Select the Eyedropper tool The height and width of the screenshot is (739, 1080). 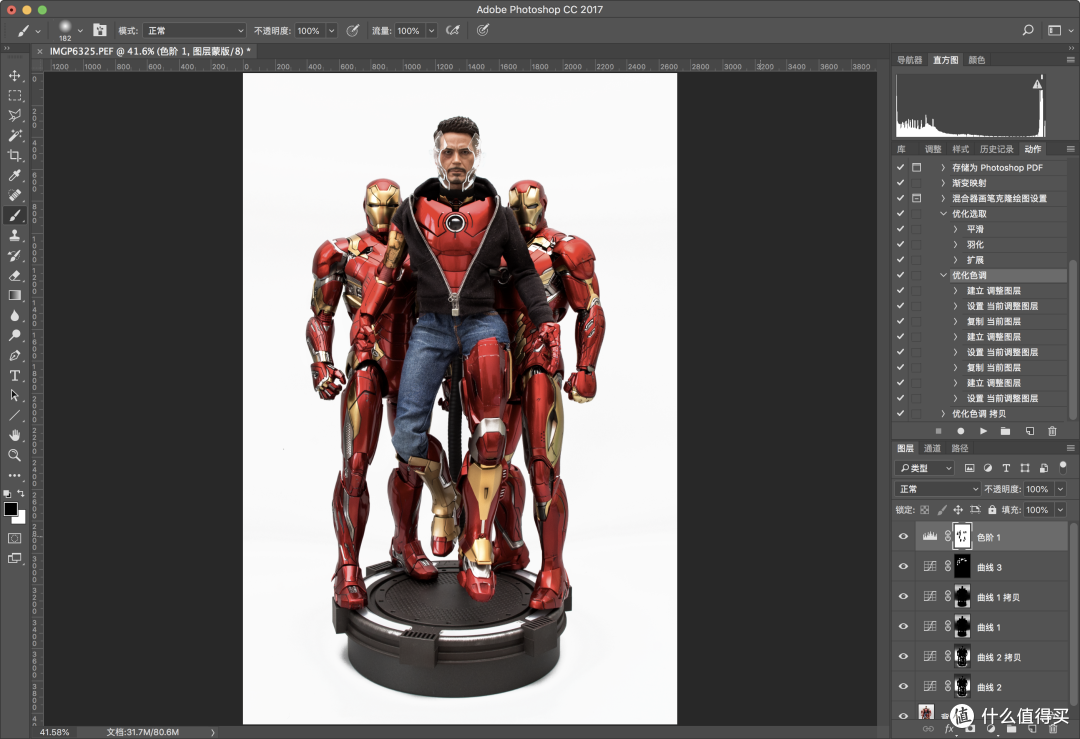coord(14,175)
